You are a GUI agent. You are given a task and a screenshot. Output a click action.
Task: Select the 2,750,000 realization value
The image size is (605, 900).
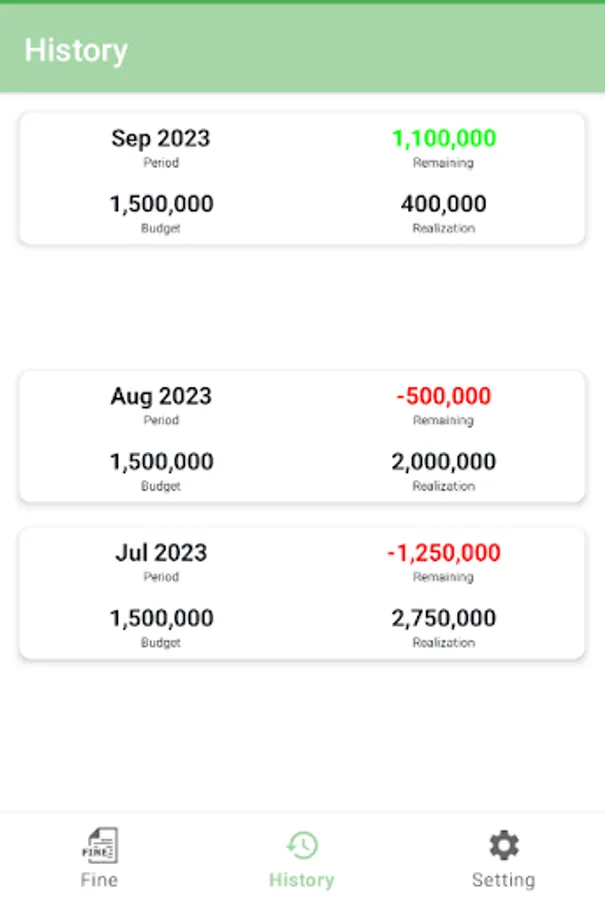[x=443, y=618]
